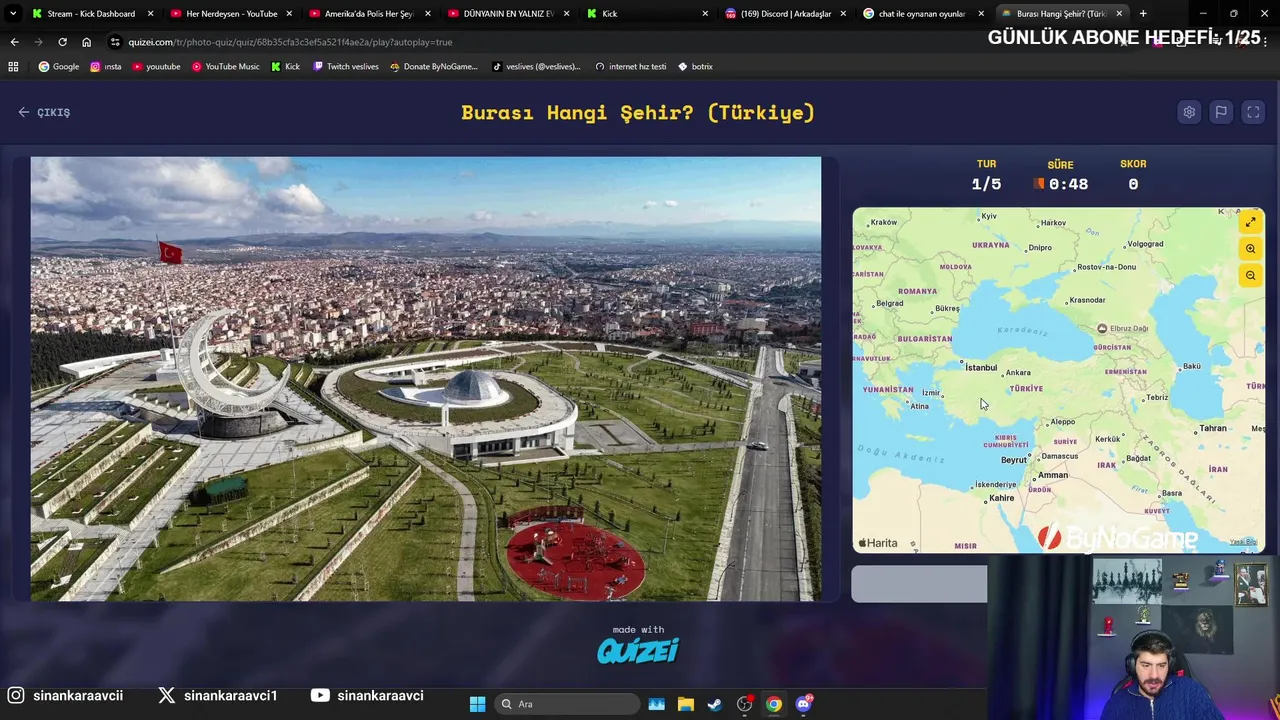Viewport: 1280px width, 720px height.
Task: Open Steam from the taskbar
Action: click(715, 704)
